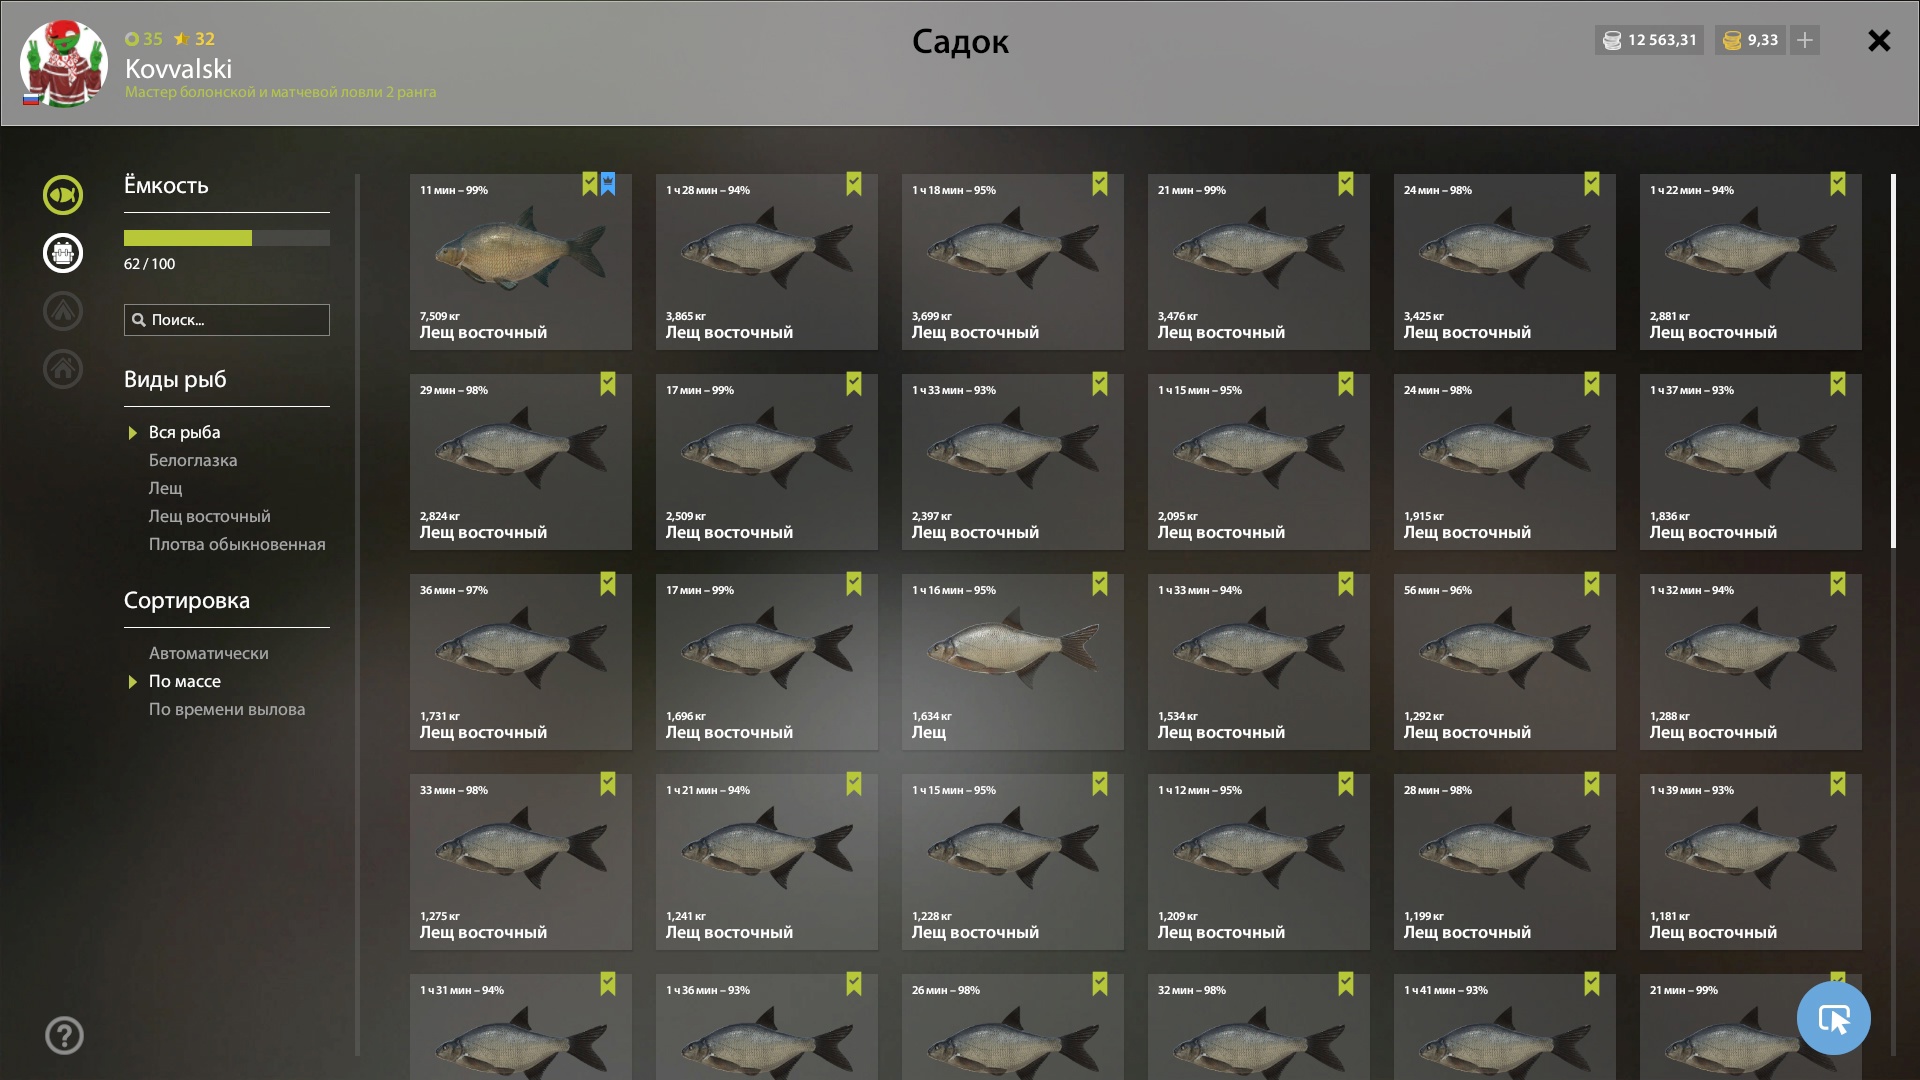Select the 1,731 кг fish card
Screen dimensions: 1920x1080
(x=521, y=662)
